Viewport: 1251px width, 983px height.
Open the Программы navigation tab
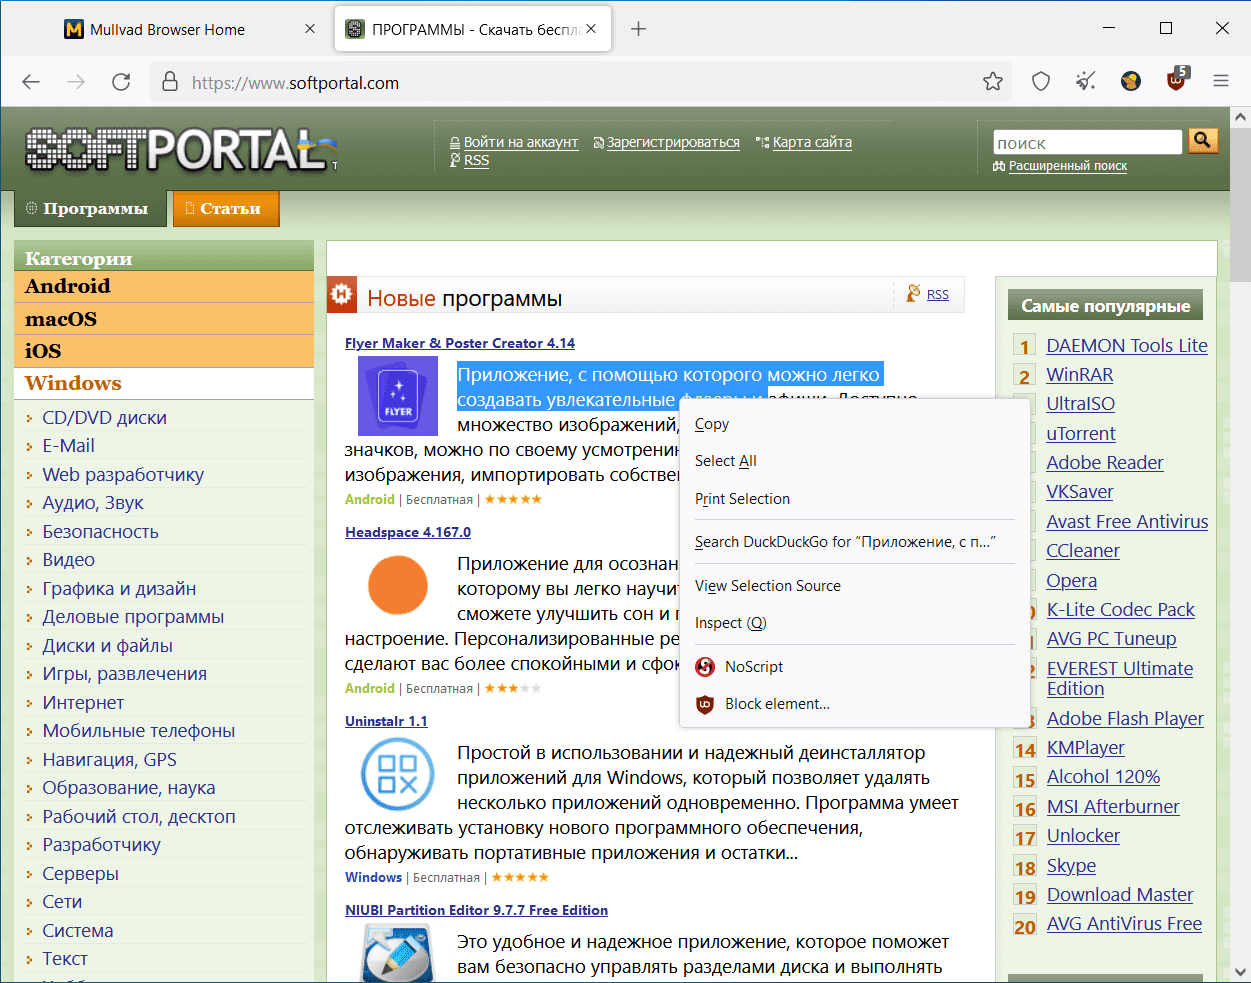[x=88, y=208]
